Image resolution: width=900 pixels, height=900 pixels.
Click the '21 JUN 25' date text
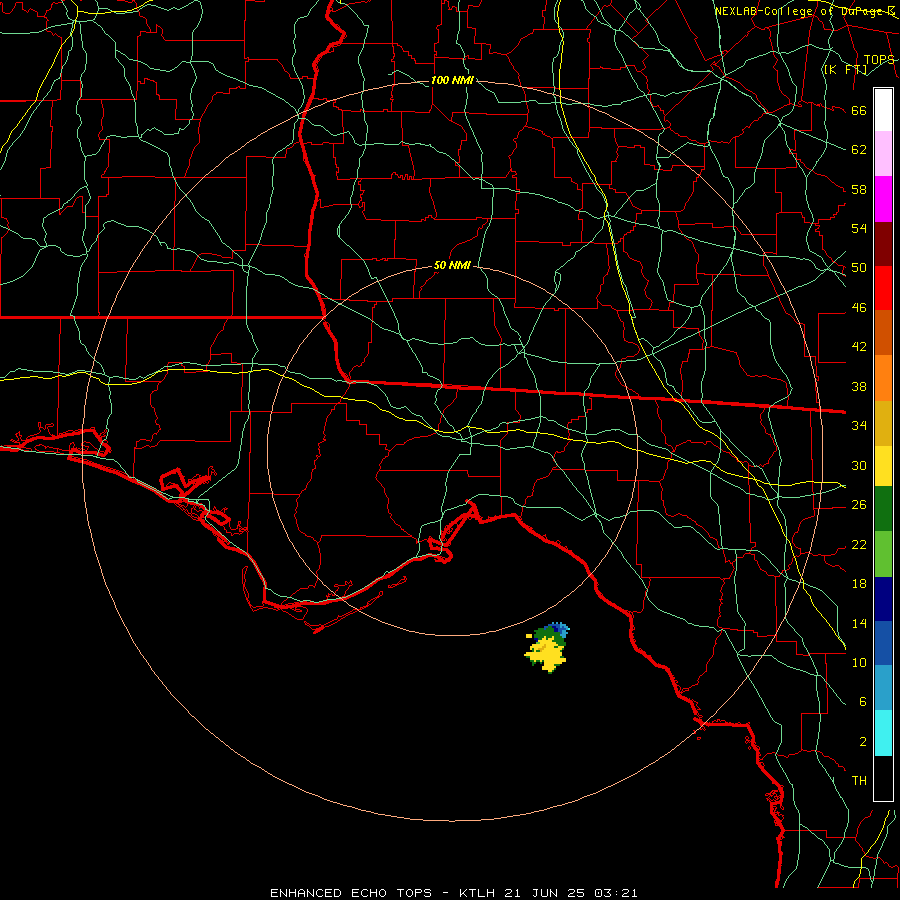click(546, 893)
